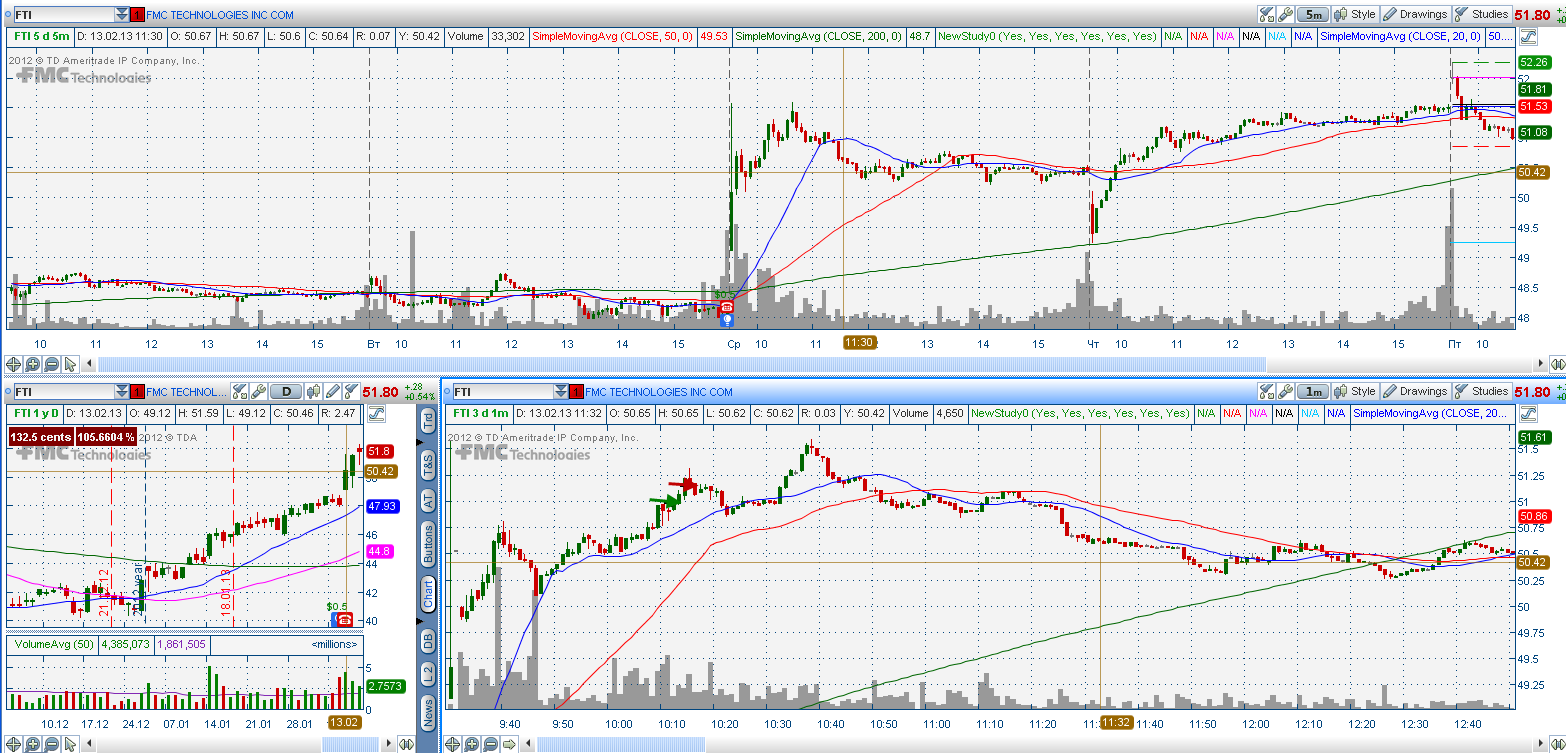Toggle the scale icon on the 1m chart
Image resolution: width=1566 pixels, height=753 pixels.
pyautogui.click(x=1527, y=413)
